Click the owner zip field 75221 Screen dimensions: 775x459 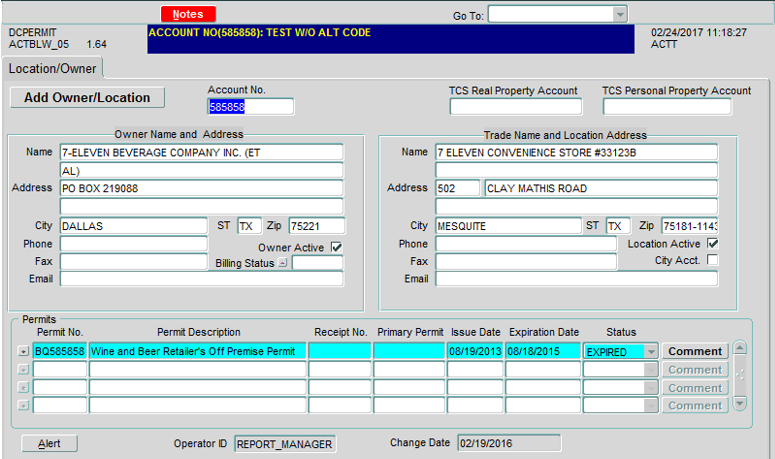[317, 226]
